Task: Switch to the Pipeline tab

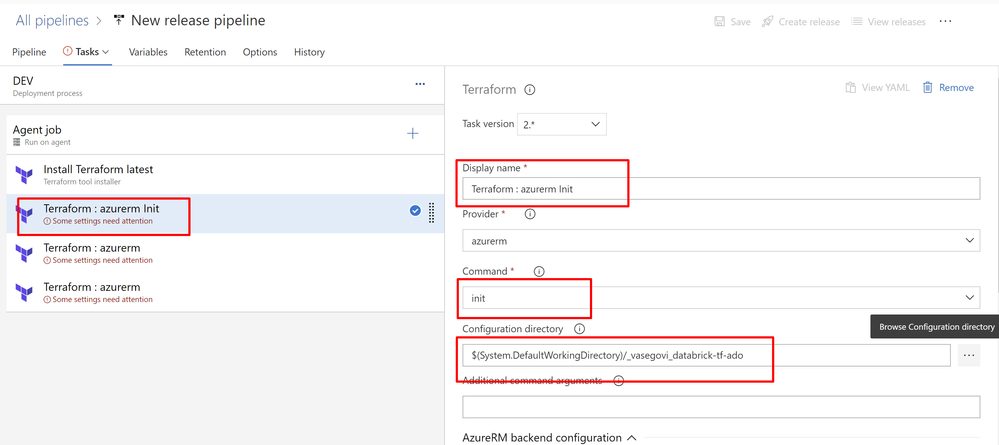Action: (29, 52)
